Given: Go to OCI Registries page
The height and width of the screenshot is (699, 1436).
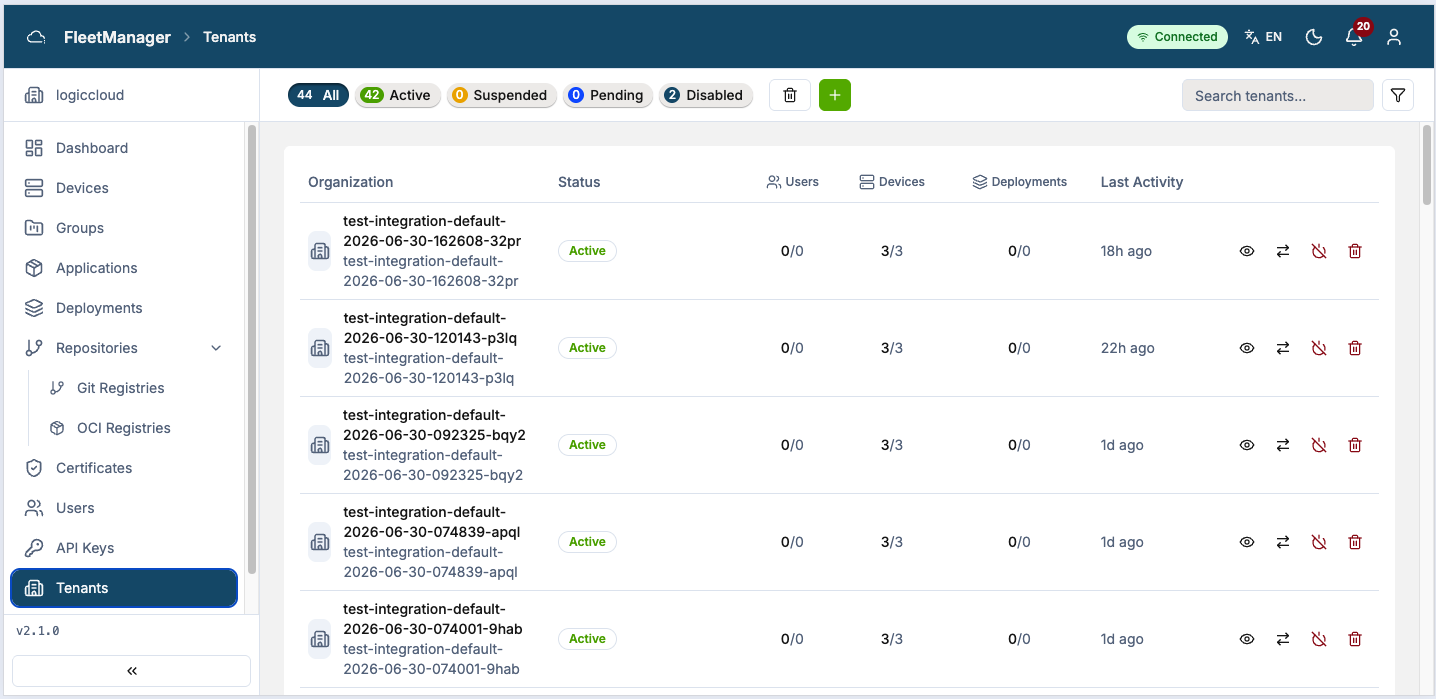Looking at the screenshot, I should (x=124, y=428).
